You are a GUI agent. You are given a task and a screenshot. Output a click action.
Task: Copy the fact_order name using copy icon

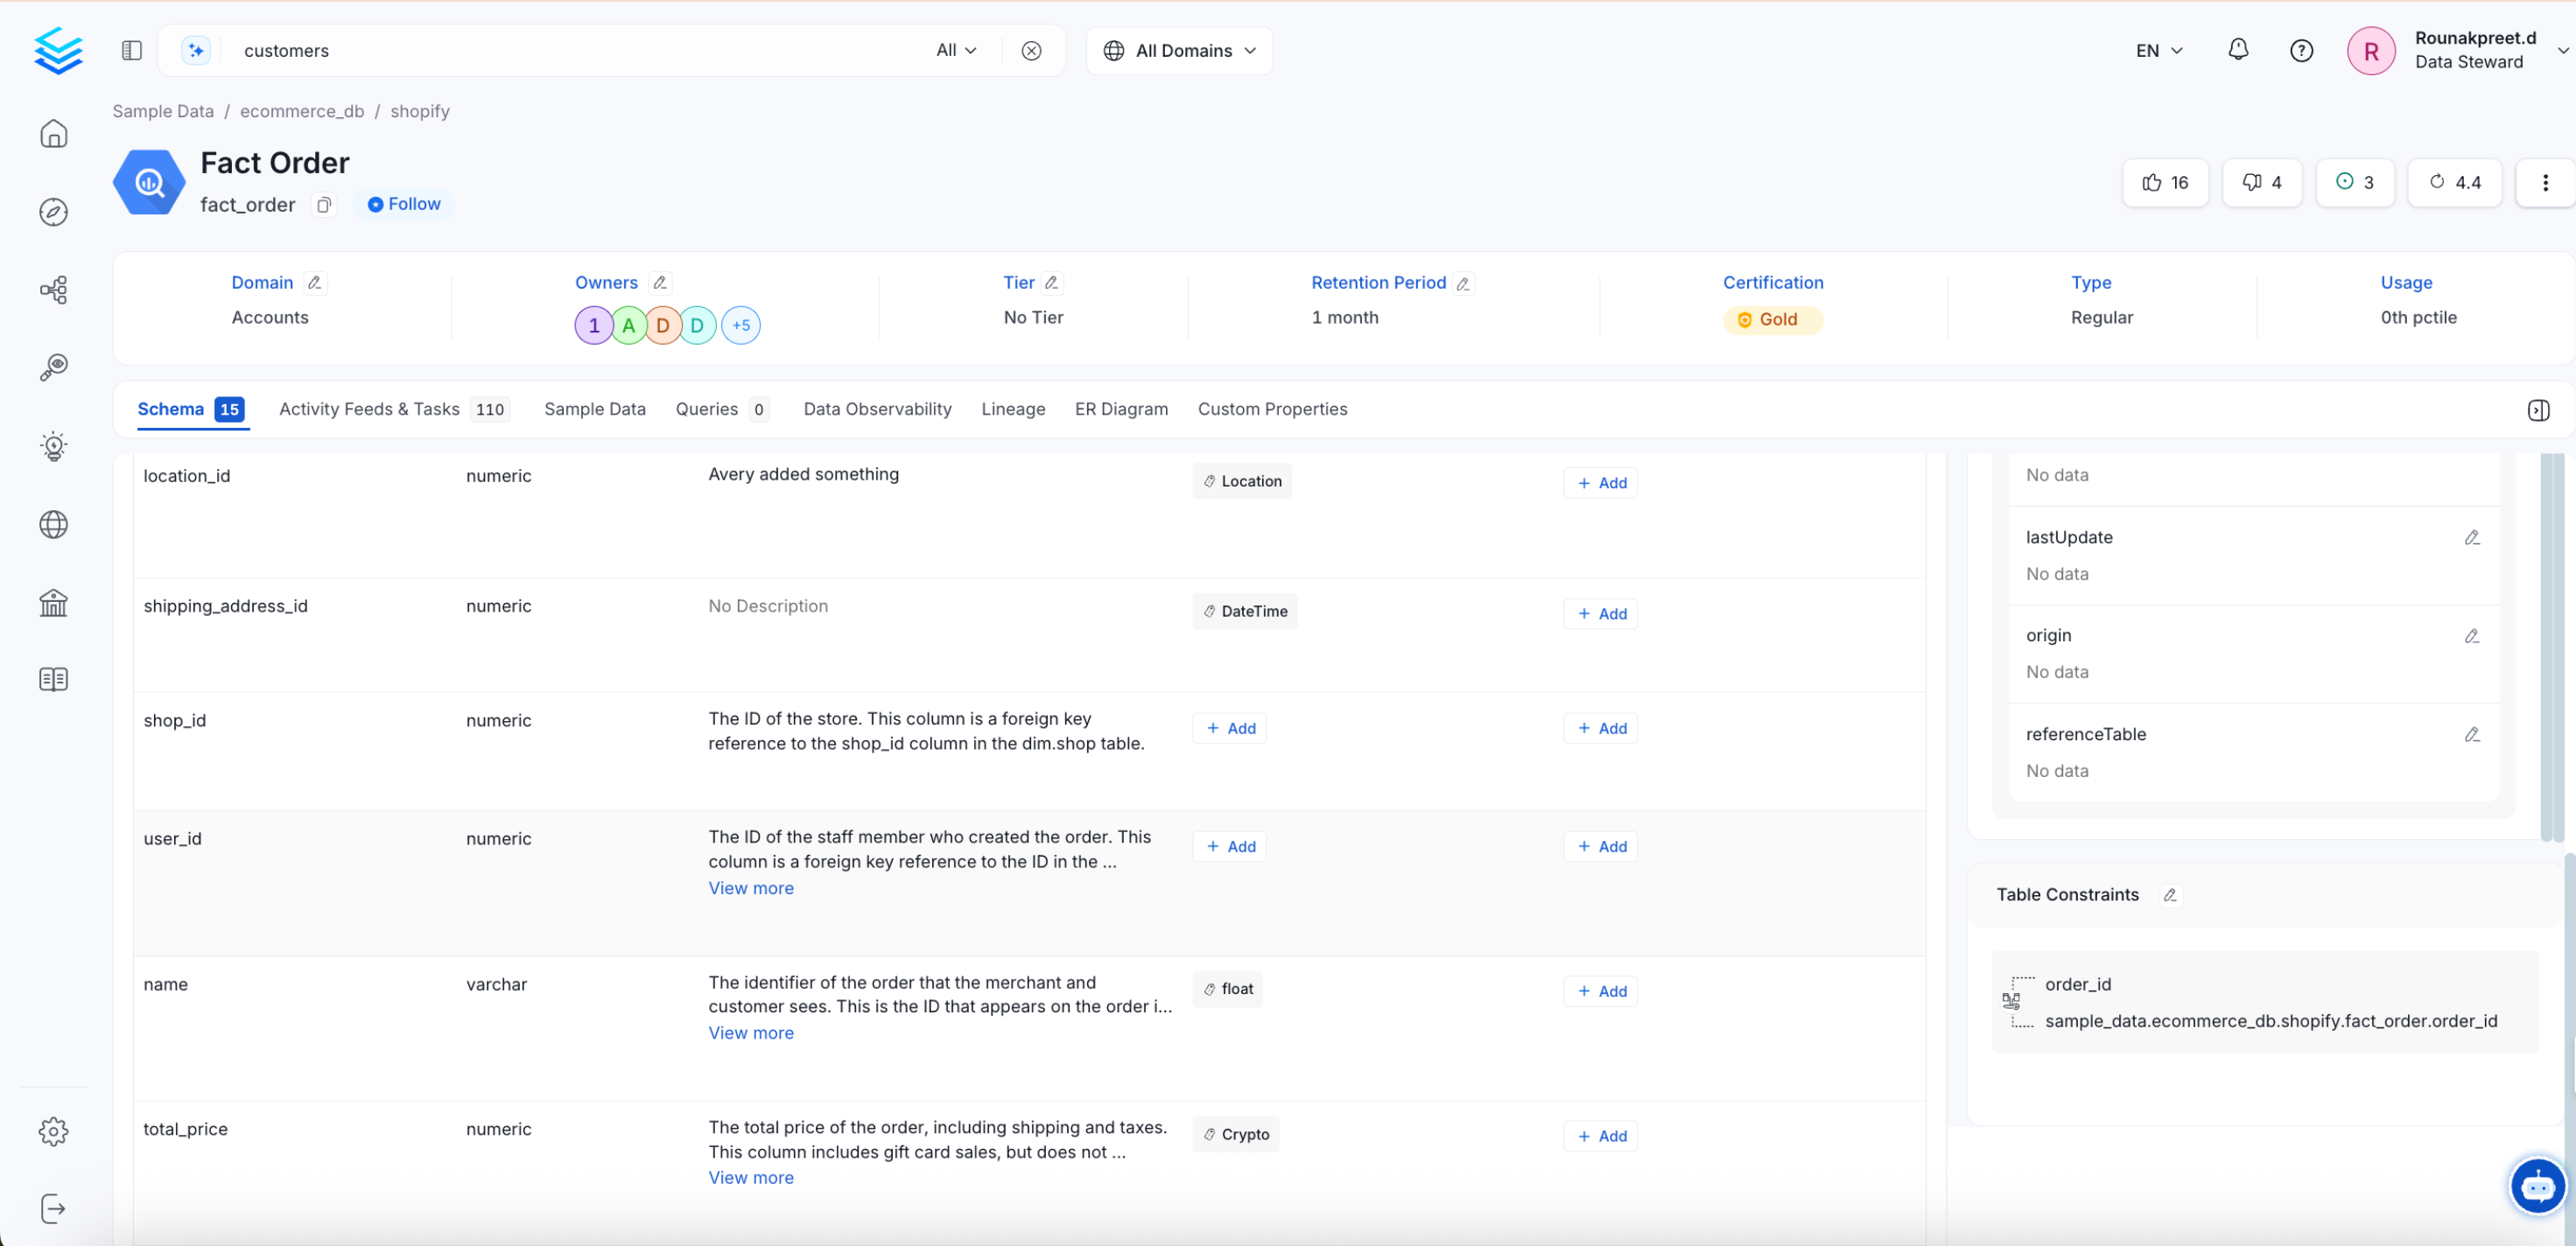323,205
